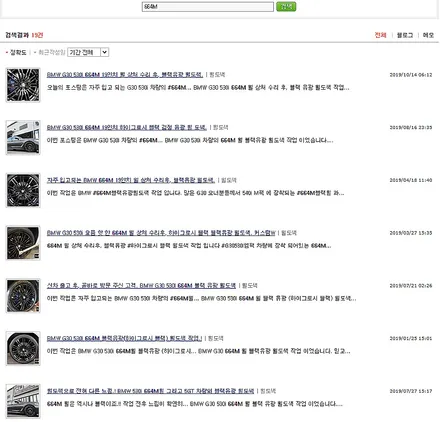Open wheel thumbnail of the 2019/01/25 post
Screen dimensions: 440x422
pos(23,348)
